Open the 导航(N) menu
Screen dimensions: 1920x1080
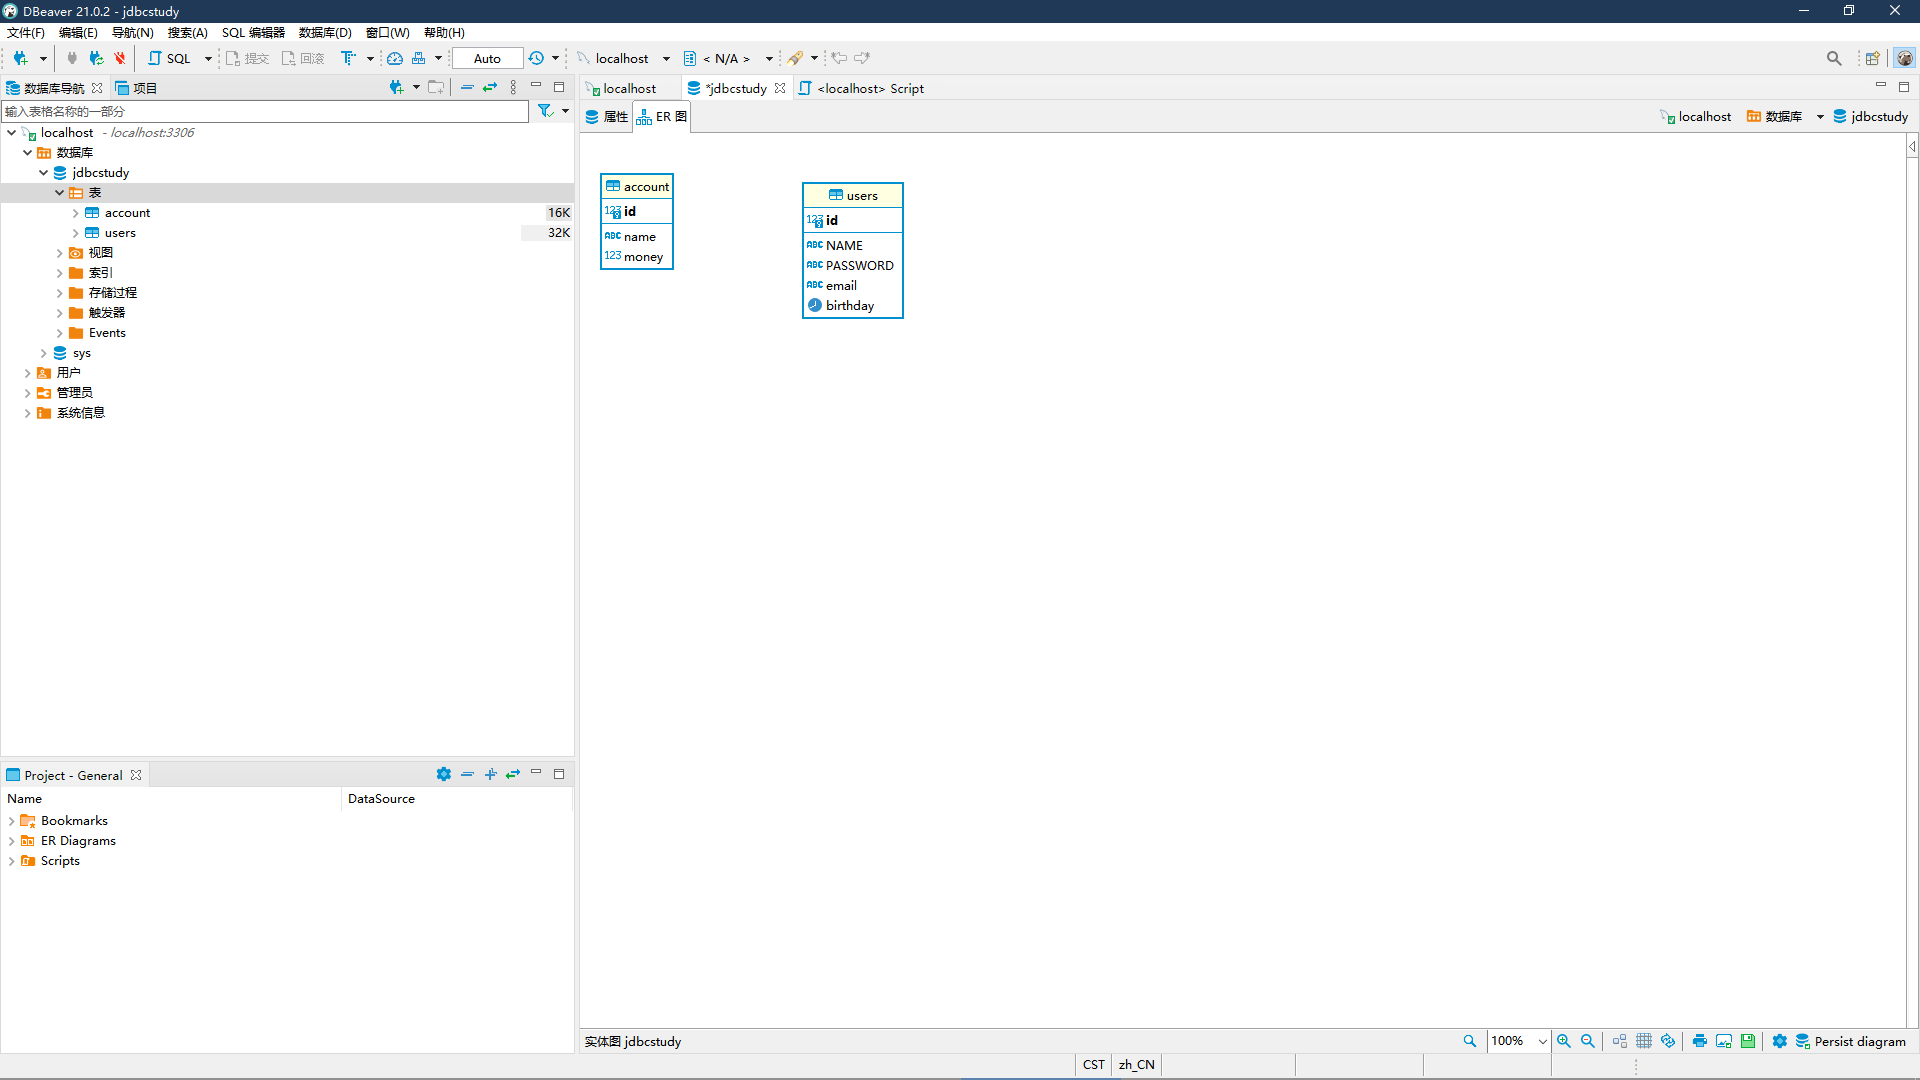[x=132, y=32]
